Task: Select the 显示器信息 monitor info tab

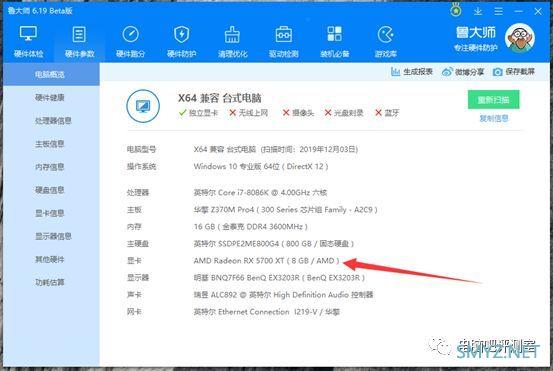Action: (53, 236)
